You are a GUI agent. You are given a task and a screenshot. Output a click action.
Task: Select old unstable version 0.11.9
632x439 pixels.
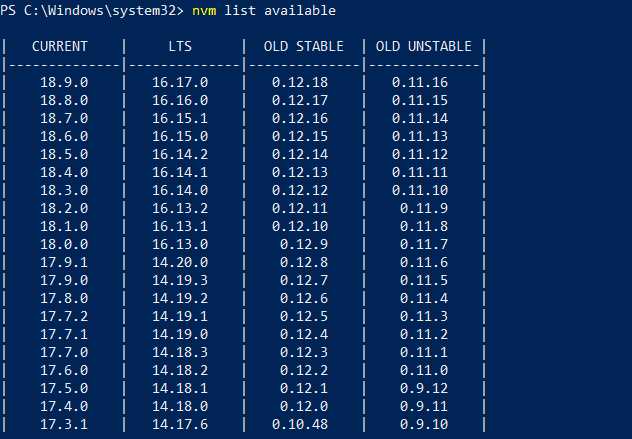click(424, 208)
